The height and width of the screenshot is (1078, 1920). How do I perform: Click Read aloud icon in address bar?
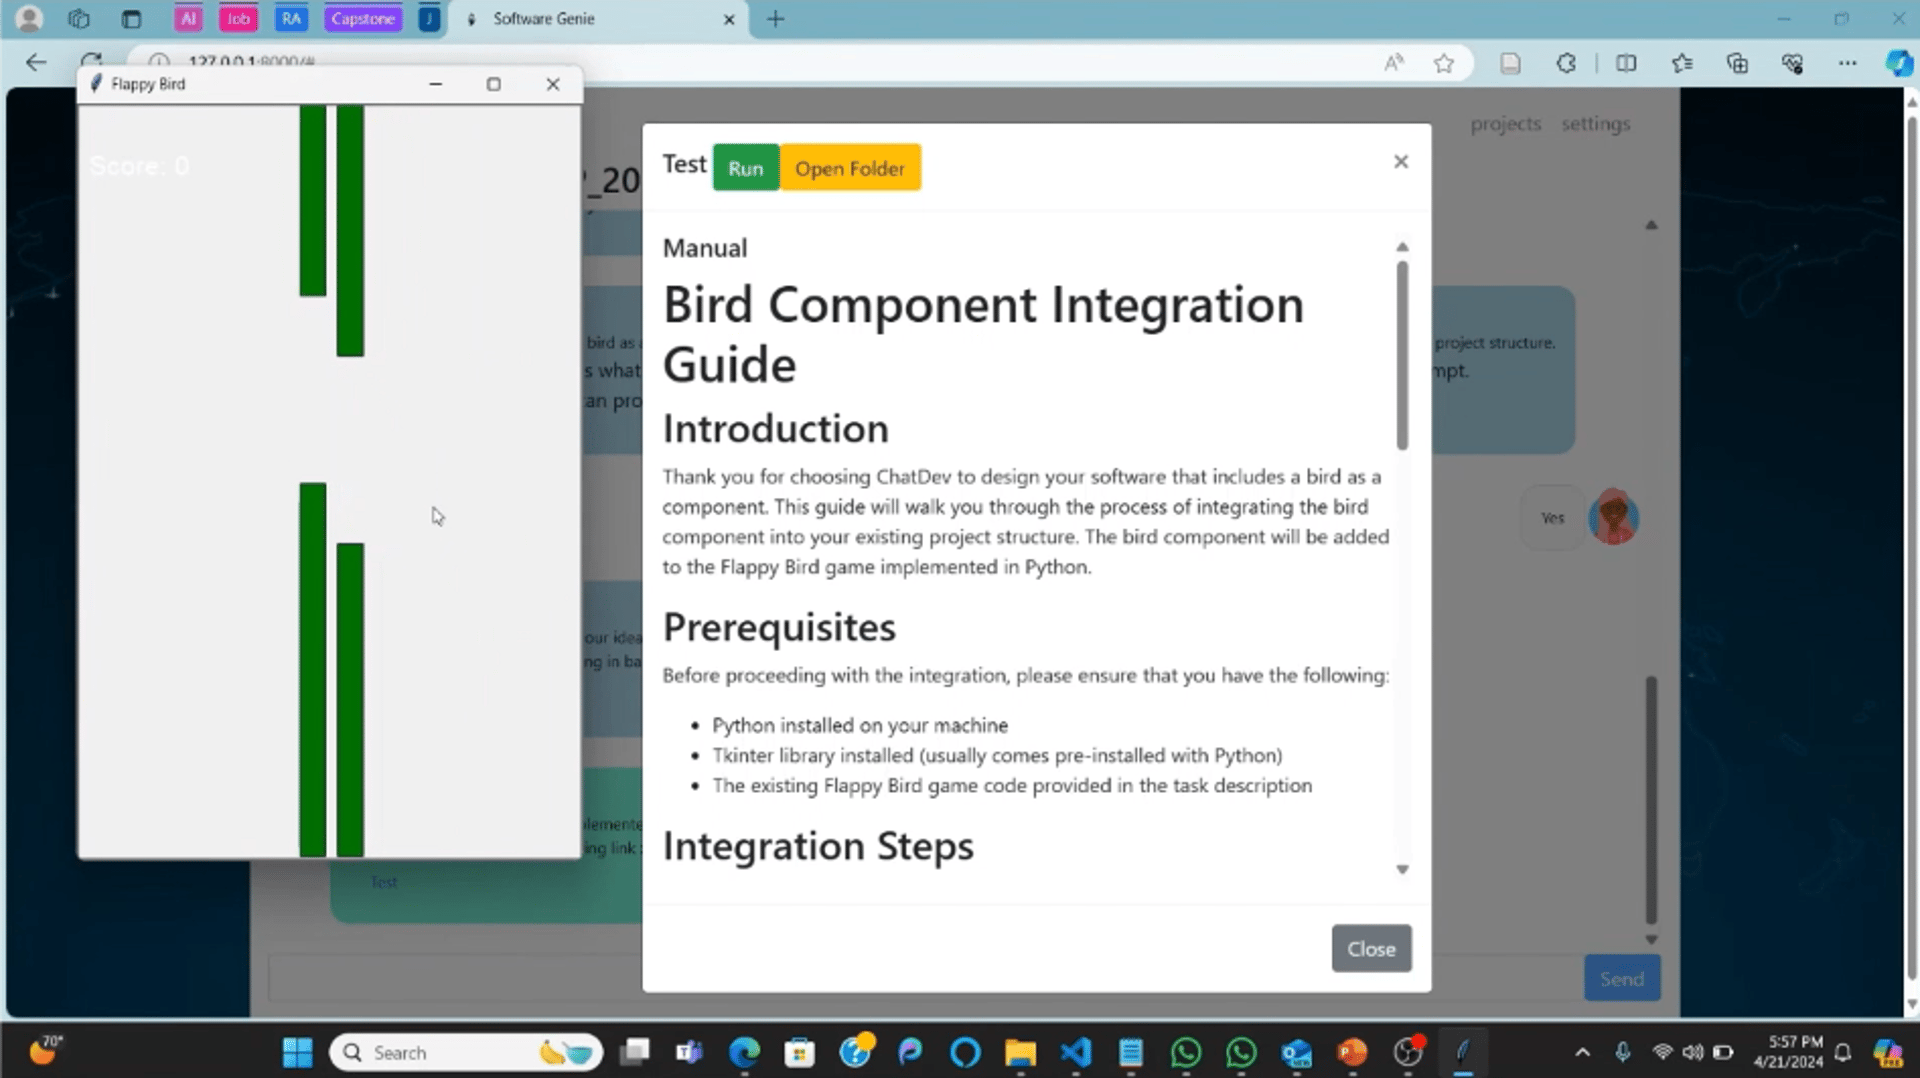point(1393,63)
